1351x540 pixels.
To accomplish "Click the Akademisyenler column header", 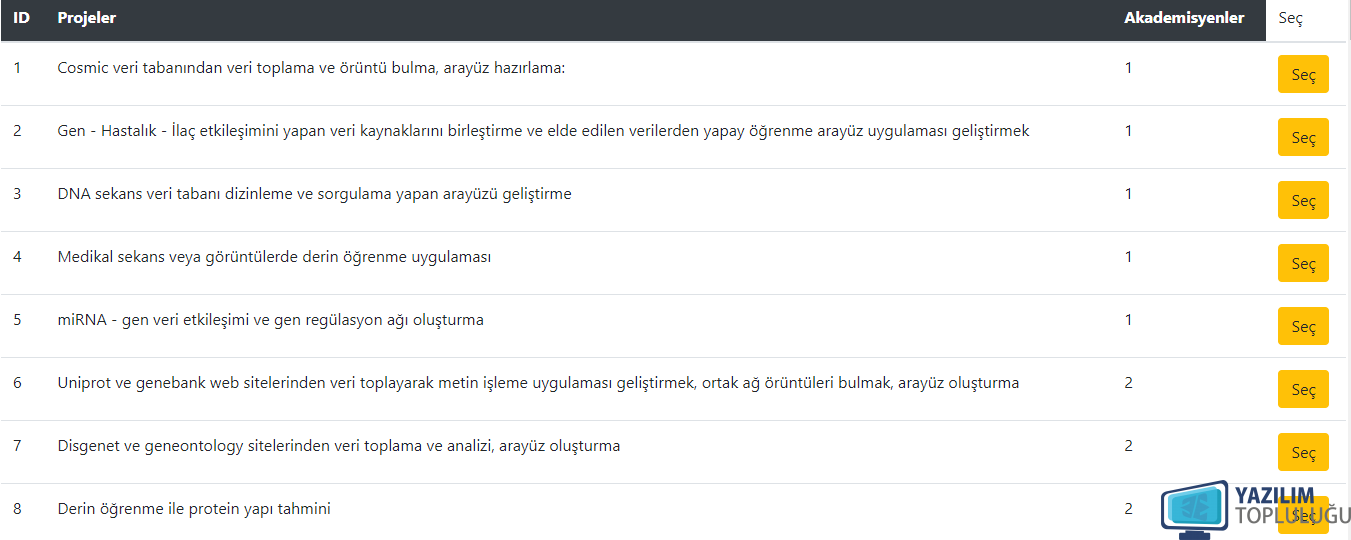I will (1184, 18).
